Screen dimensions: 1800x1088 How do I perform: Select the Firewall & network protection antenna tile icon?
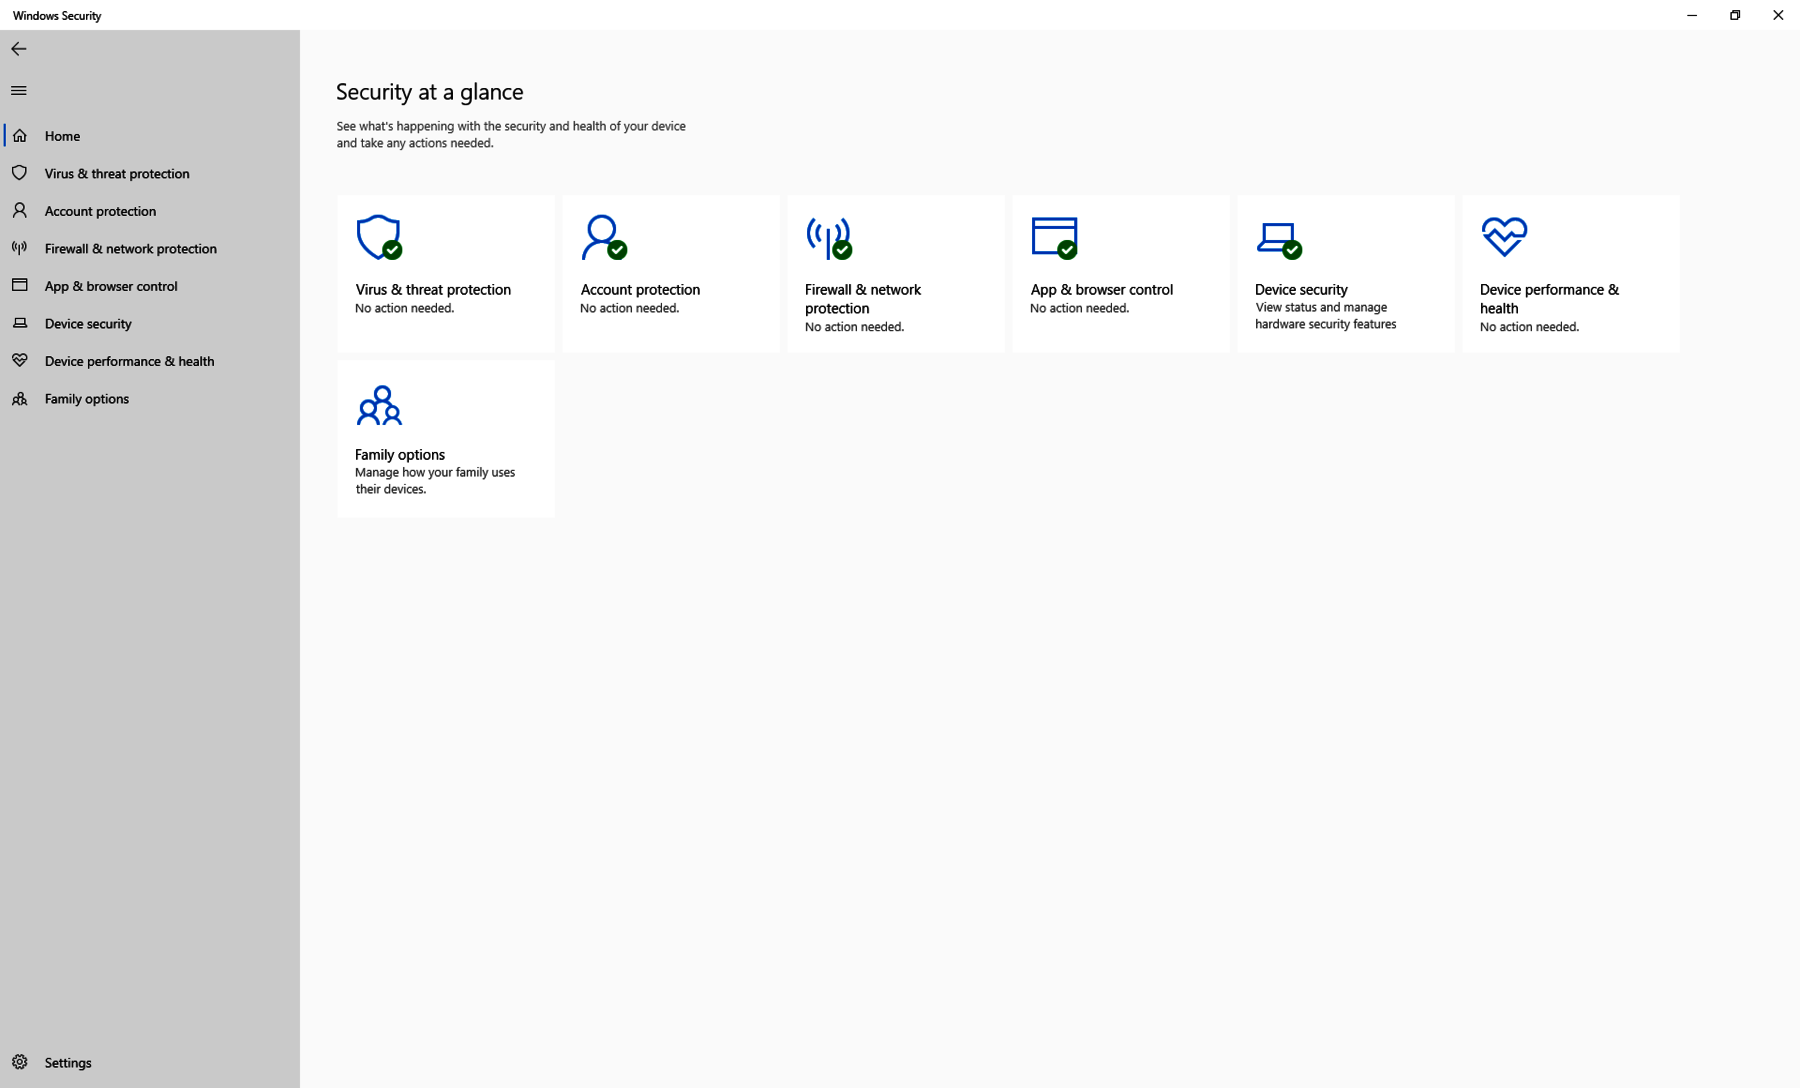(x=829, y=238)
